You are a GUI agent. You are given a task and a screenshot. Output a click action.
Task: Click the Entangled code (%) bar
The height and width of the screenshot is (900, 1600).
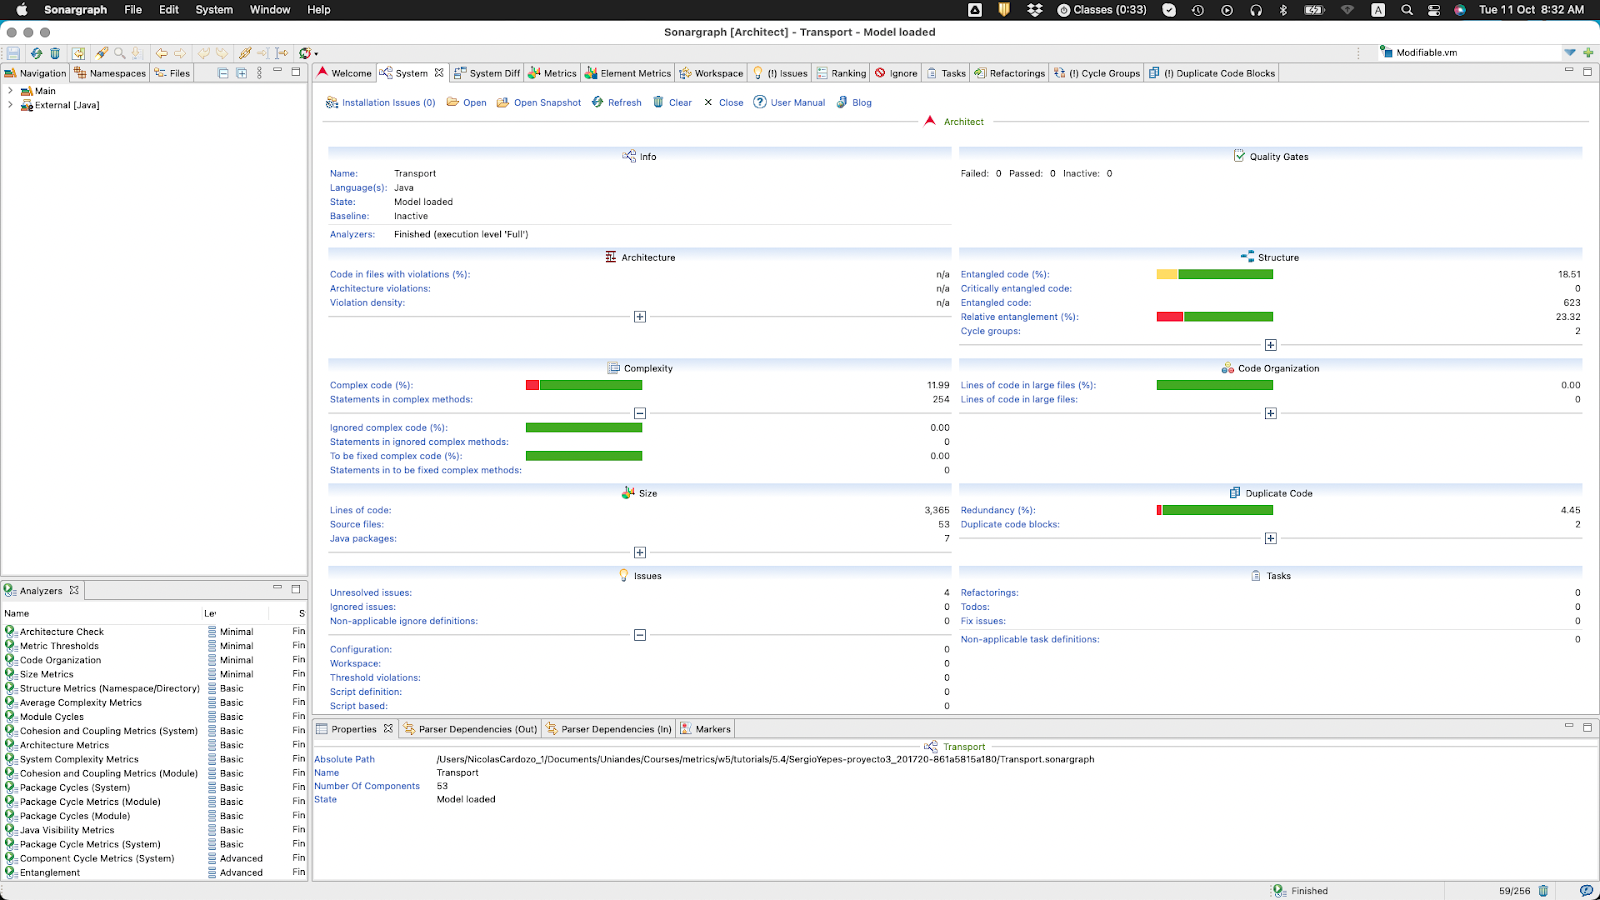(x=1215, y=274)
